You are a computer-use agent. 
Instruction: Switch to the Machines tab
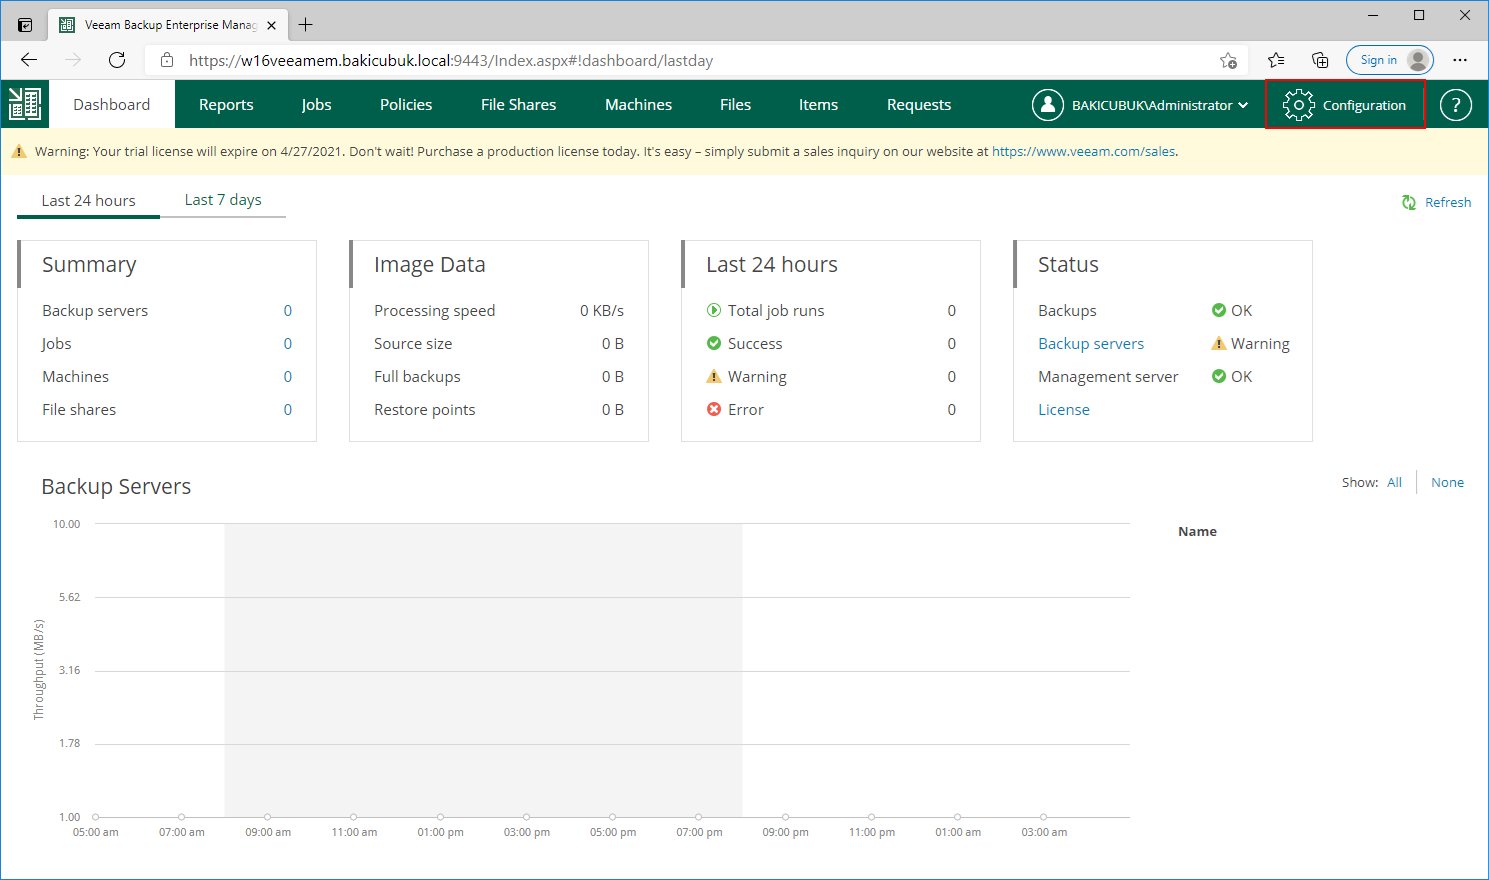click(x=638, y=104)
